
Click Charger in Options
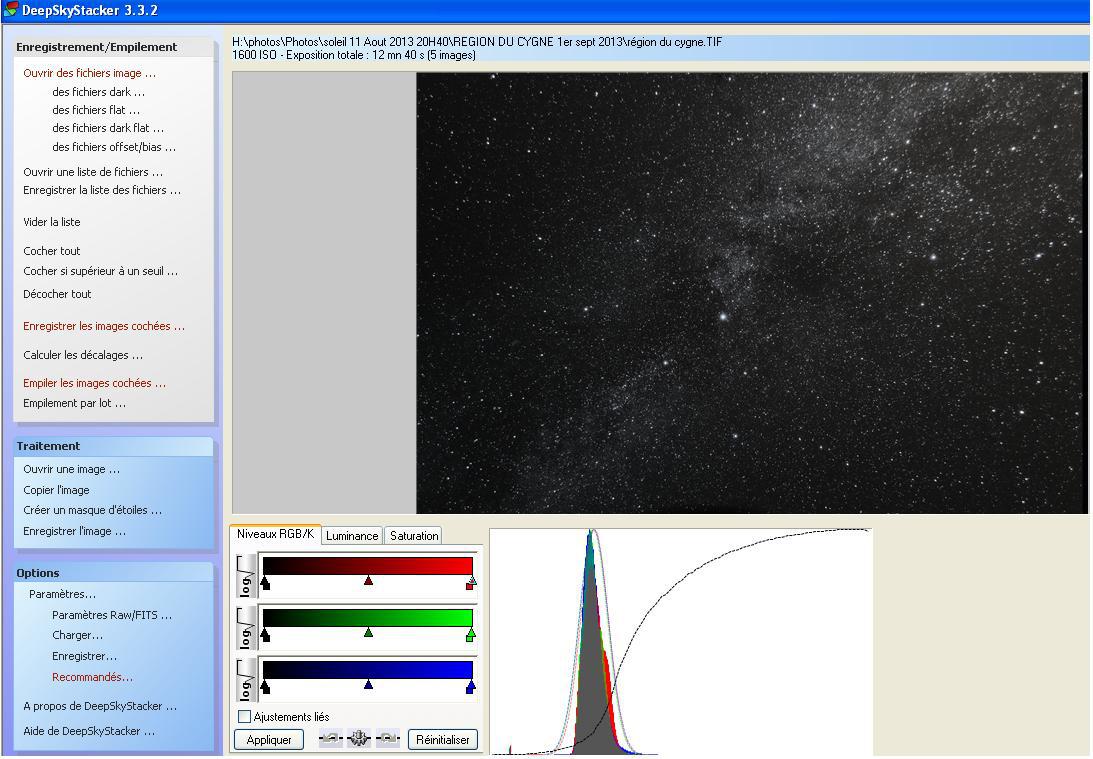(x=77, y=636)
